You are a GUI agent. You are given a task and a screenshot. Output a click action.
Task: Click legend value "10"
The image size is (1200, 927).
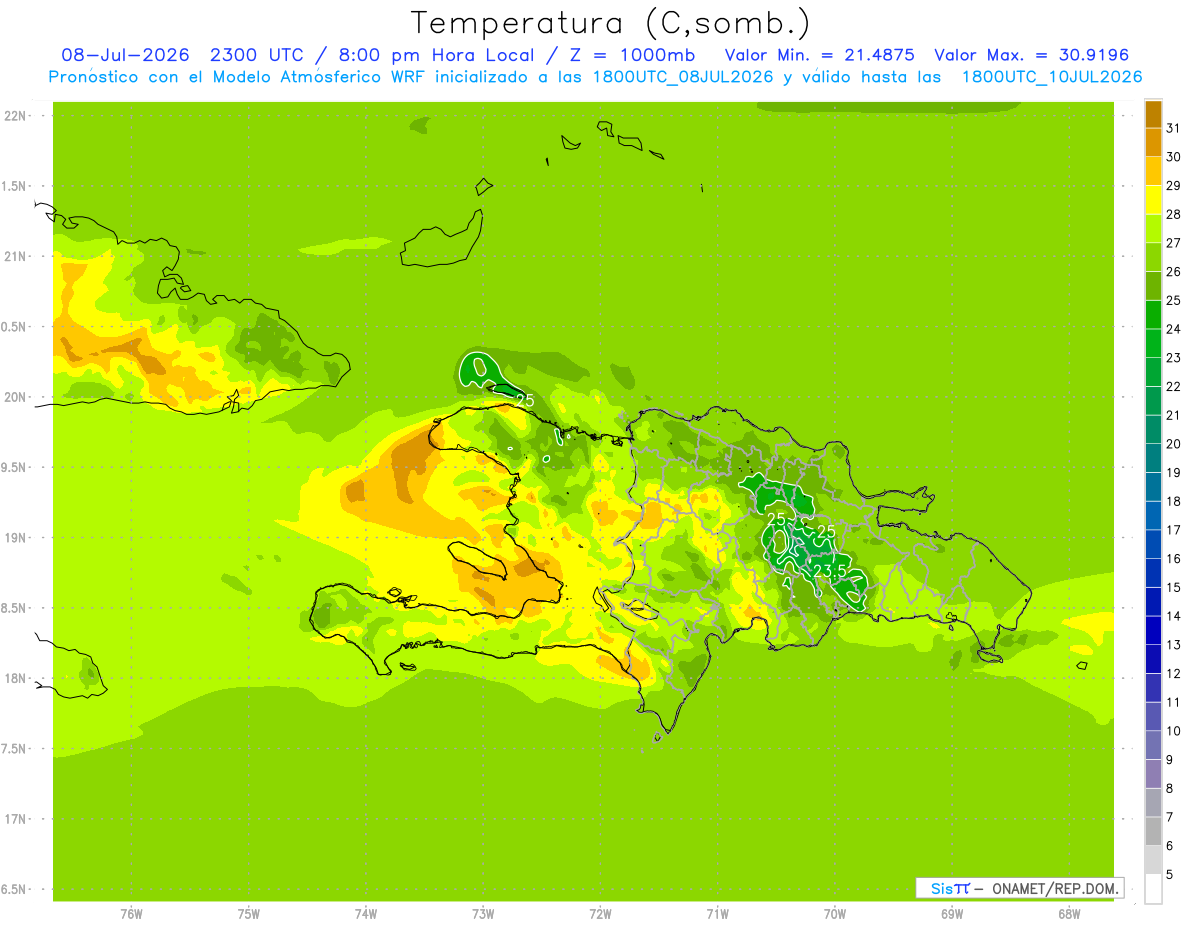point(1173,730)
